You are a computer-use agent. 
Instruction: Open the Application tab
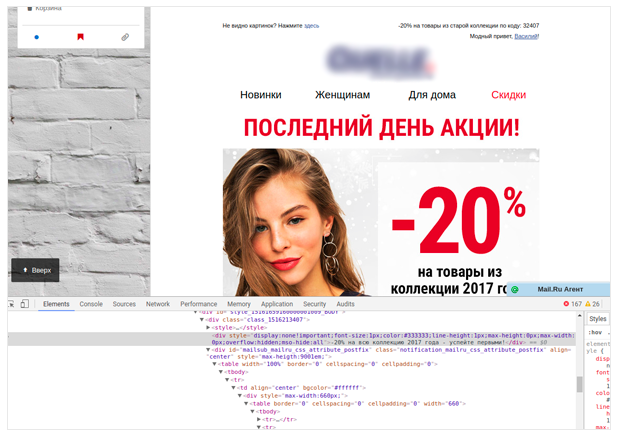tap(277, 304)
